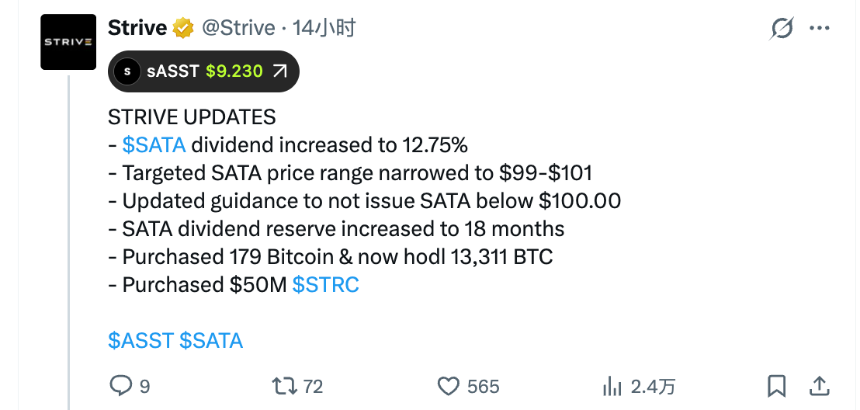Repost this tweet via retweet icon
The image size is (860, 410).
[x=283, y=386]
